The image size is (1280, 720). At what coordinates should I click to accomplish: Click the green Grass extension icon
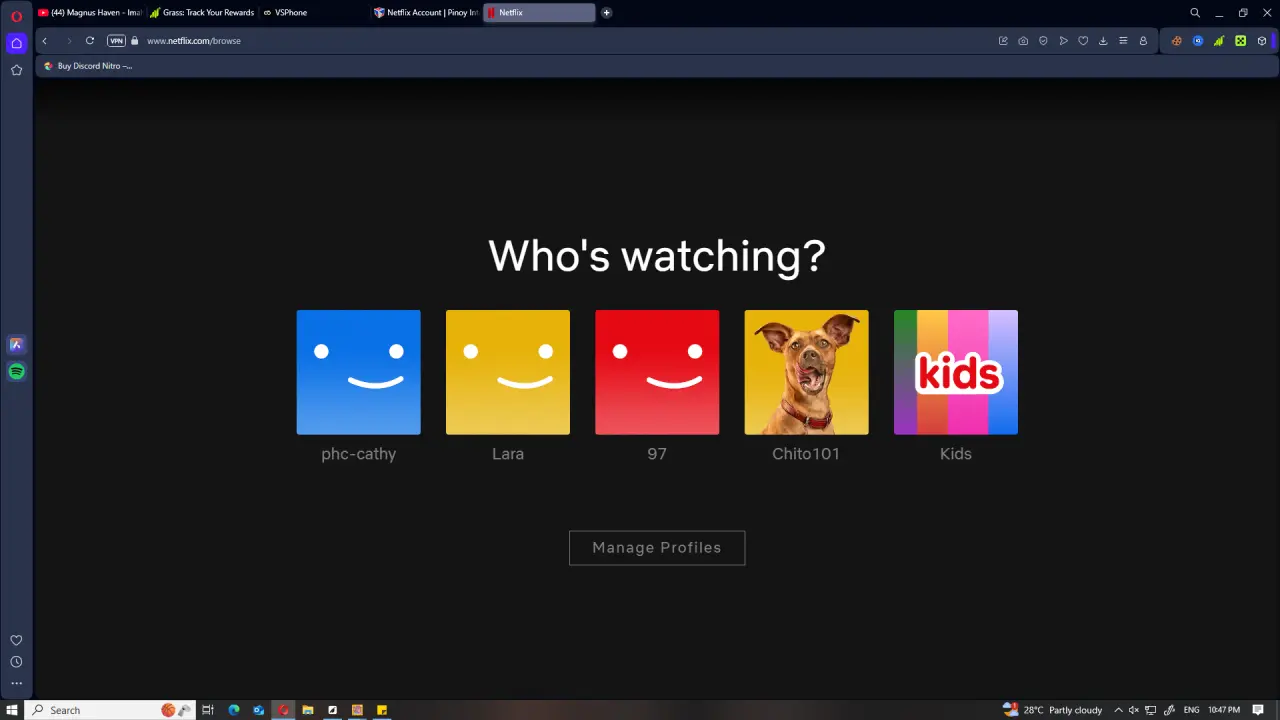[x=1219, y=41]
